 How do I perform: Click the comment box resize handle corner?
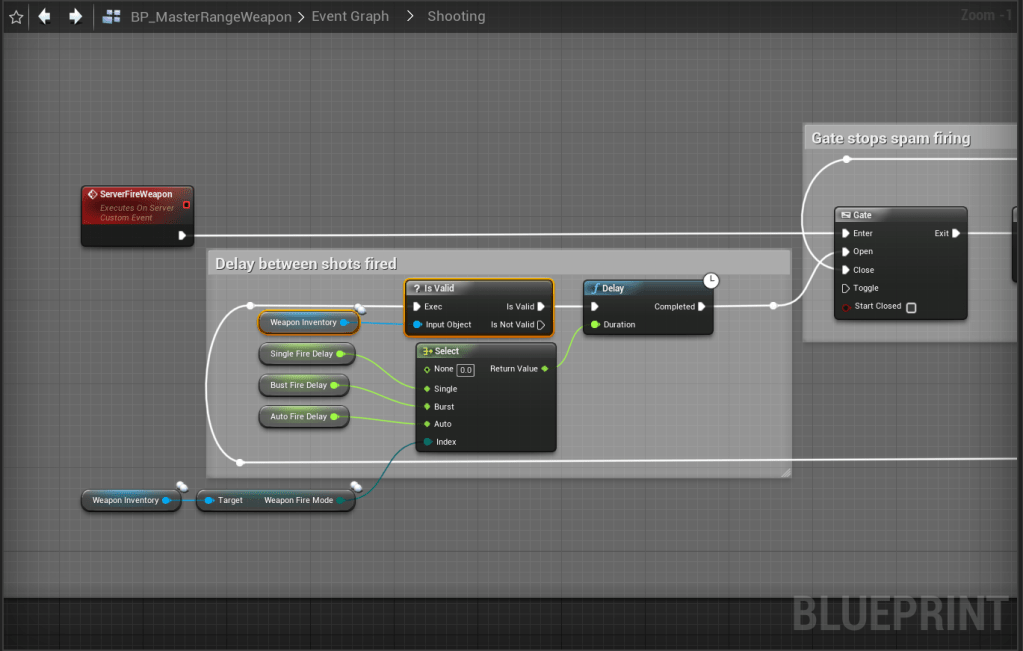click(x=786, y=473)
